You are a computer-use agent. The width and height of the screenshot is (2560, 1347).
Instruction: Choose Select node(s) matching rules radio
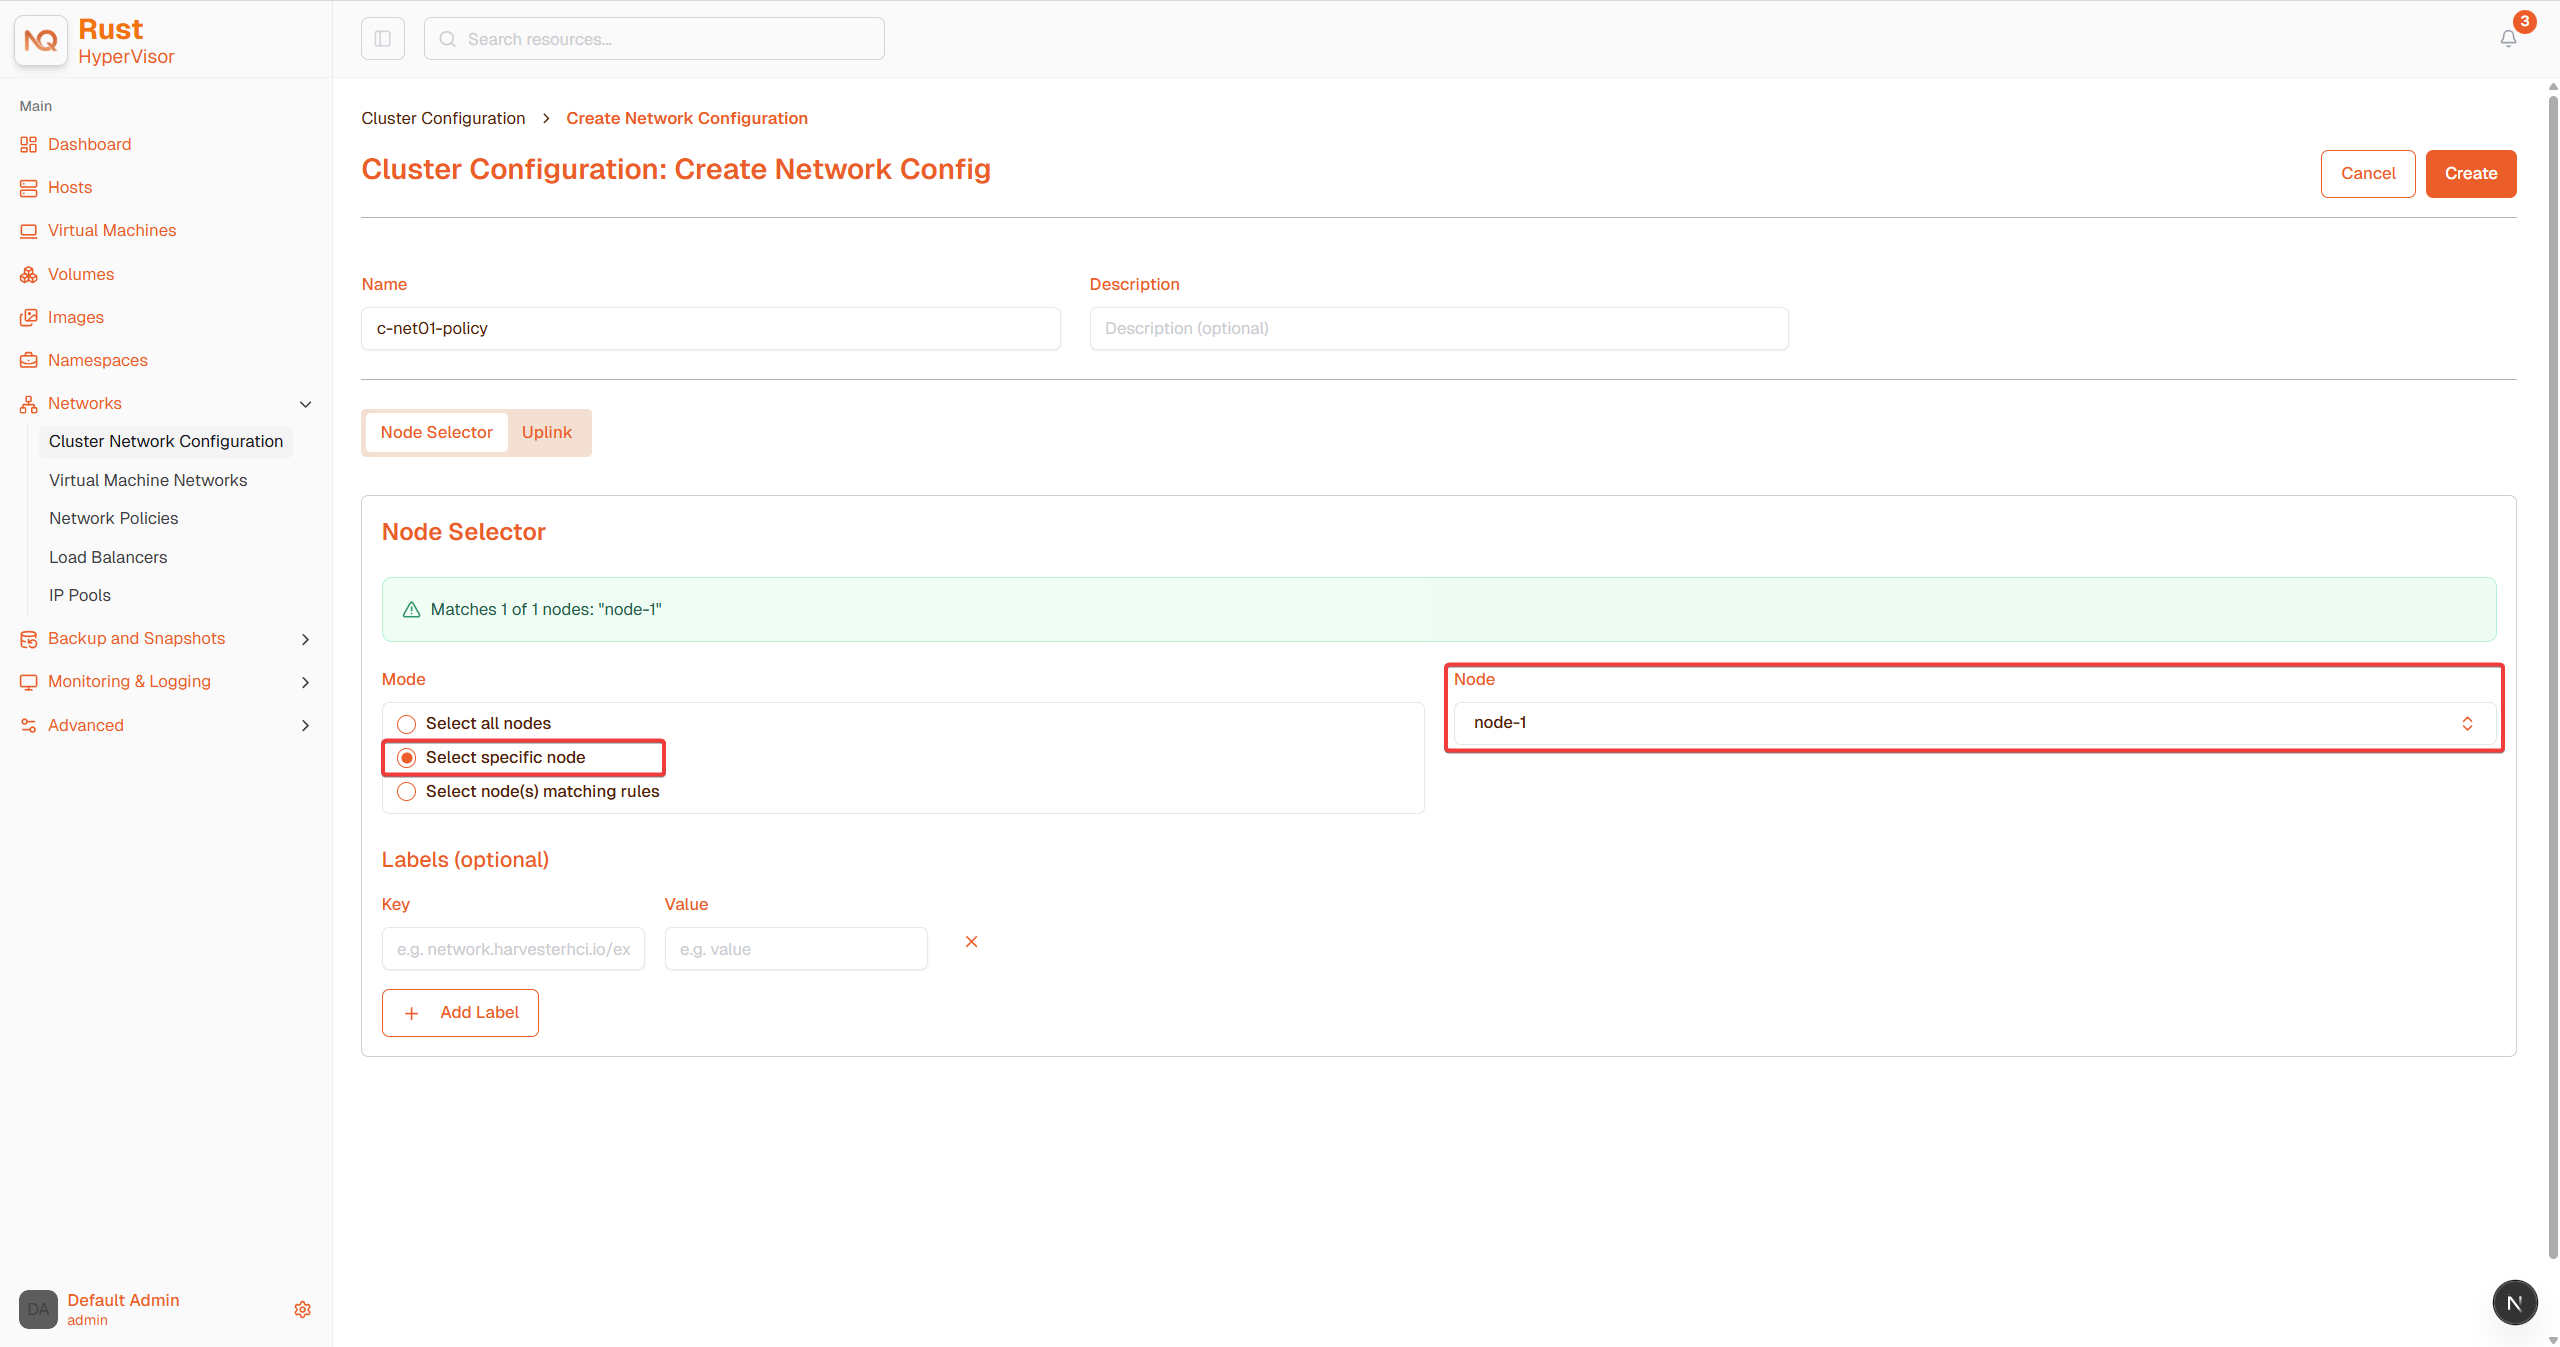coord(406,792)
